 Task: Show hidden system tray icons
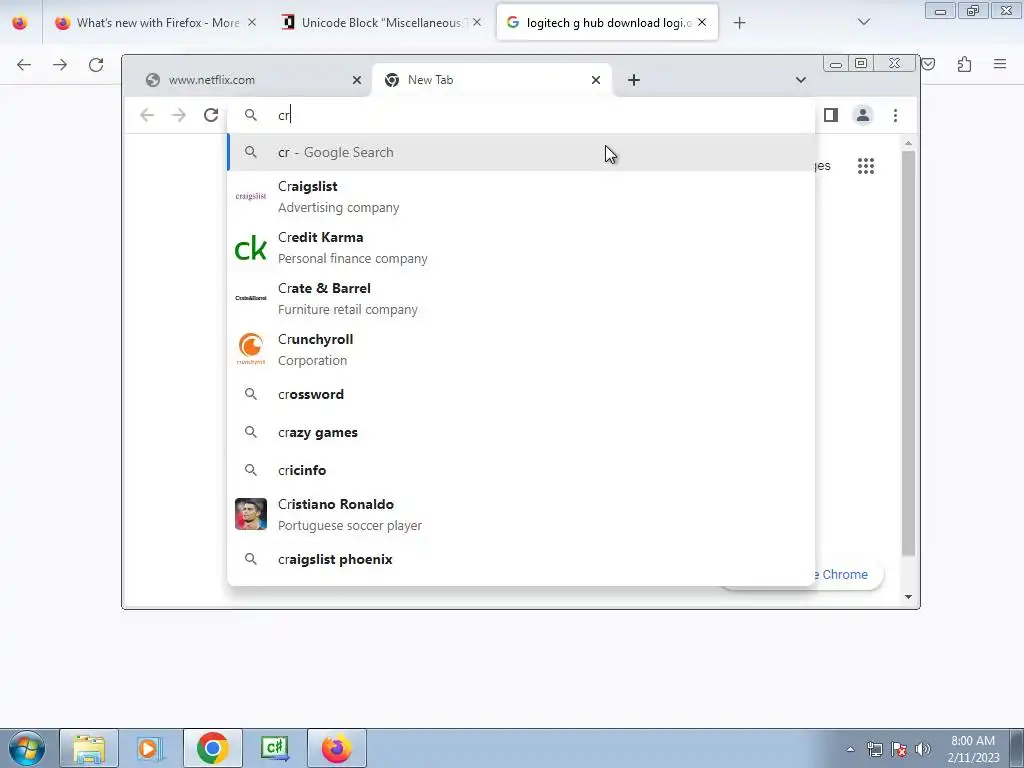(850, 749)
